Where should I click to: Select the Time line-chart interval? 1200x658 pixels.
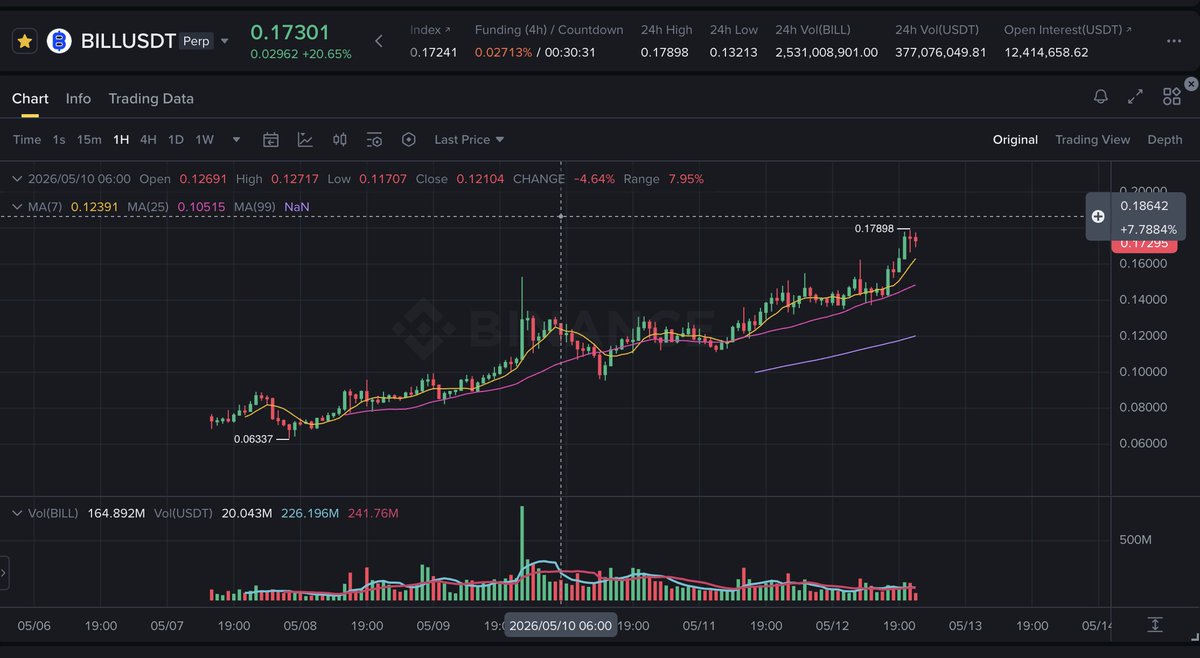point(27,139)
